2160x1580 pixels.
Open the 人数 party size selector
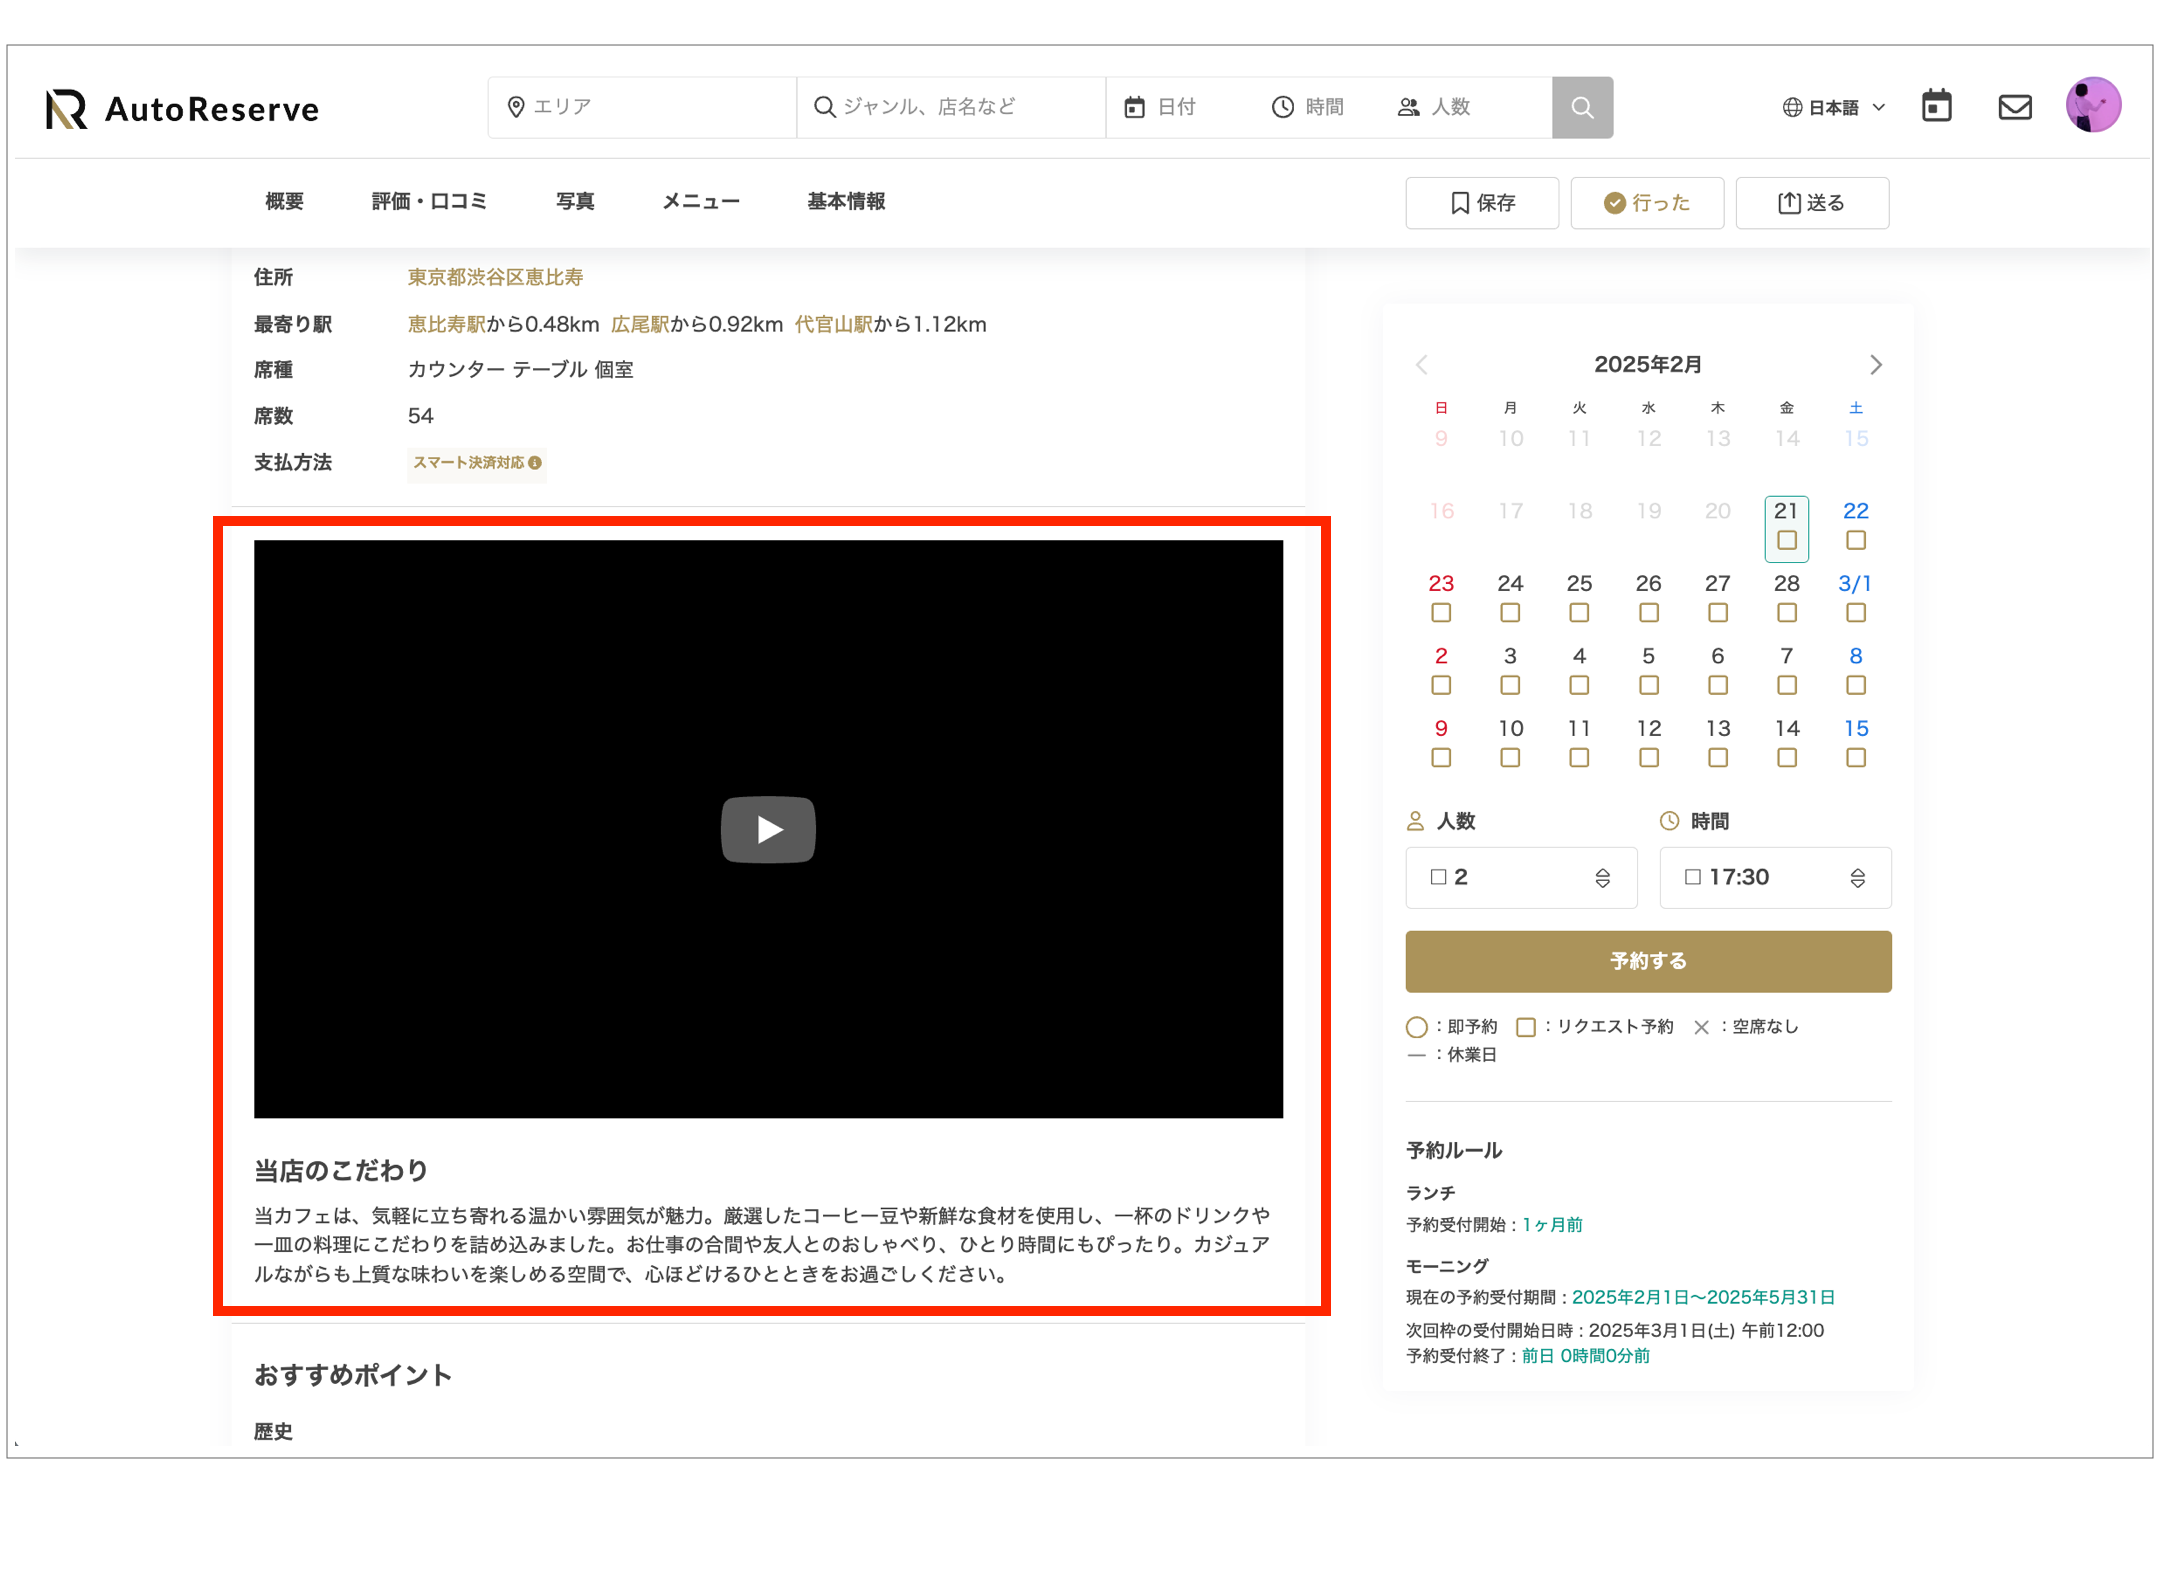[x=1520, y=877]
